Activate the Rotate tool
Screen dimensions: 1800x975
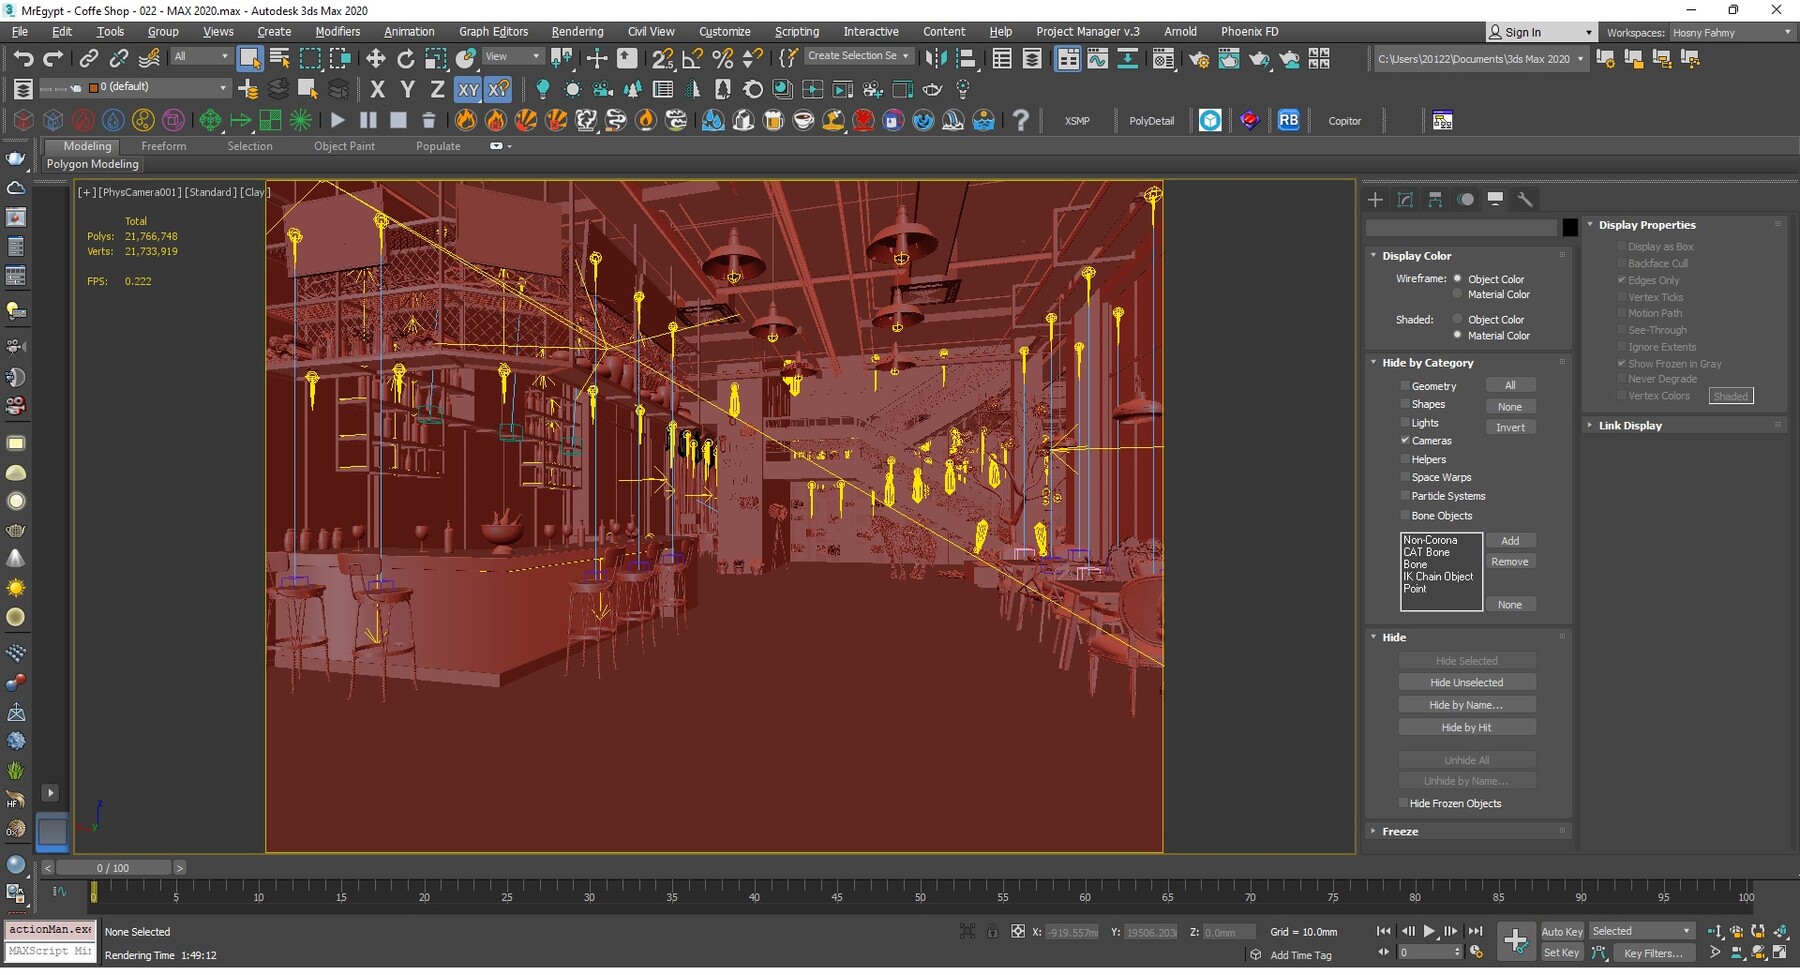click(405, 59)
